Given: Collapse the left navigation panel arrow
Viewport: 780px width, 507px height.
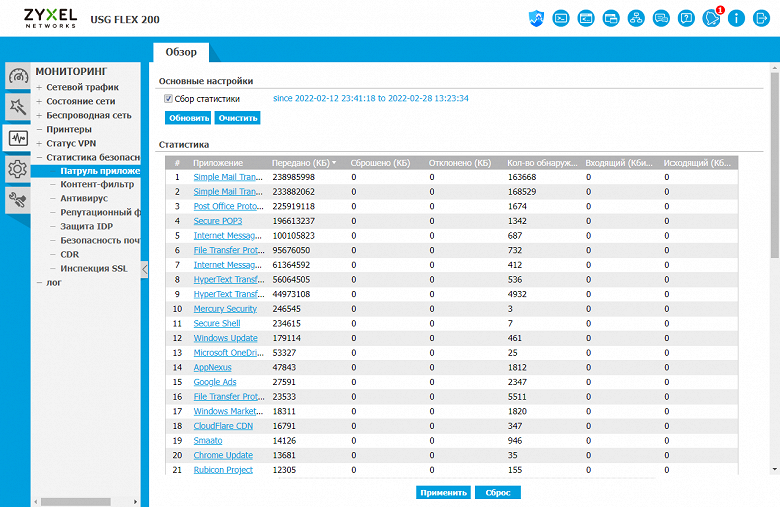Looking at the screenshot, I should tap(145, 268).
